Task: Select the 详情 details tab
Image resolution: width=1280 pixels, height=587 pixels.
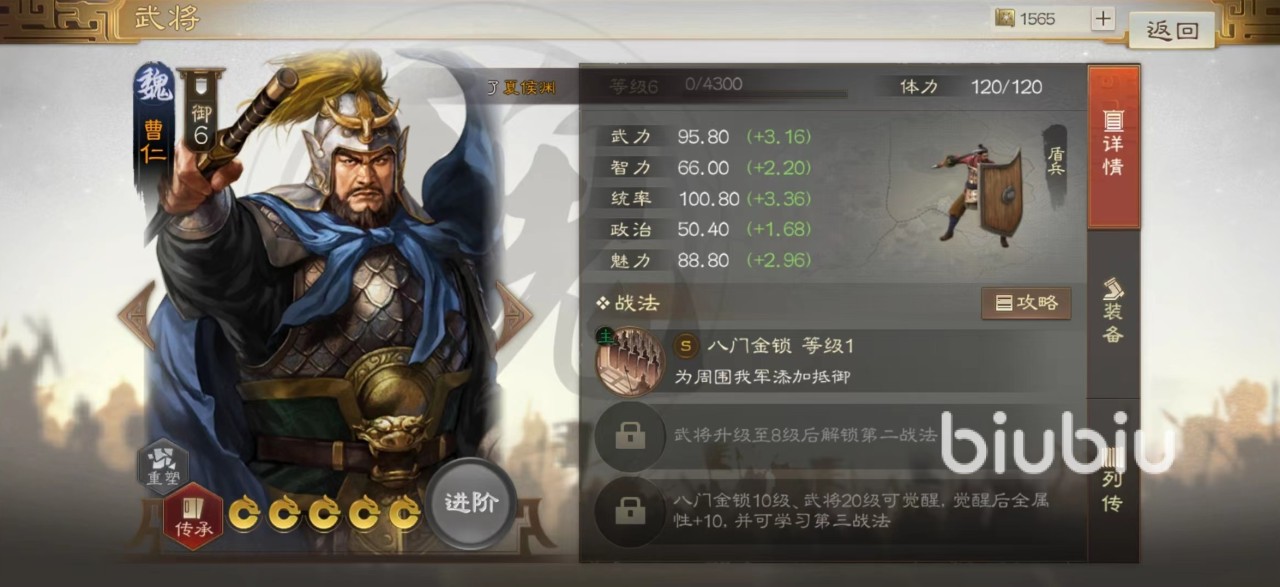Action: (x=1113, y=148)
